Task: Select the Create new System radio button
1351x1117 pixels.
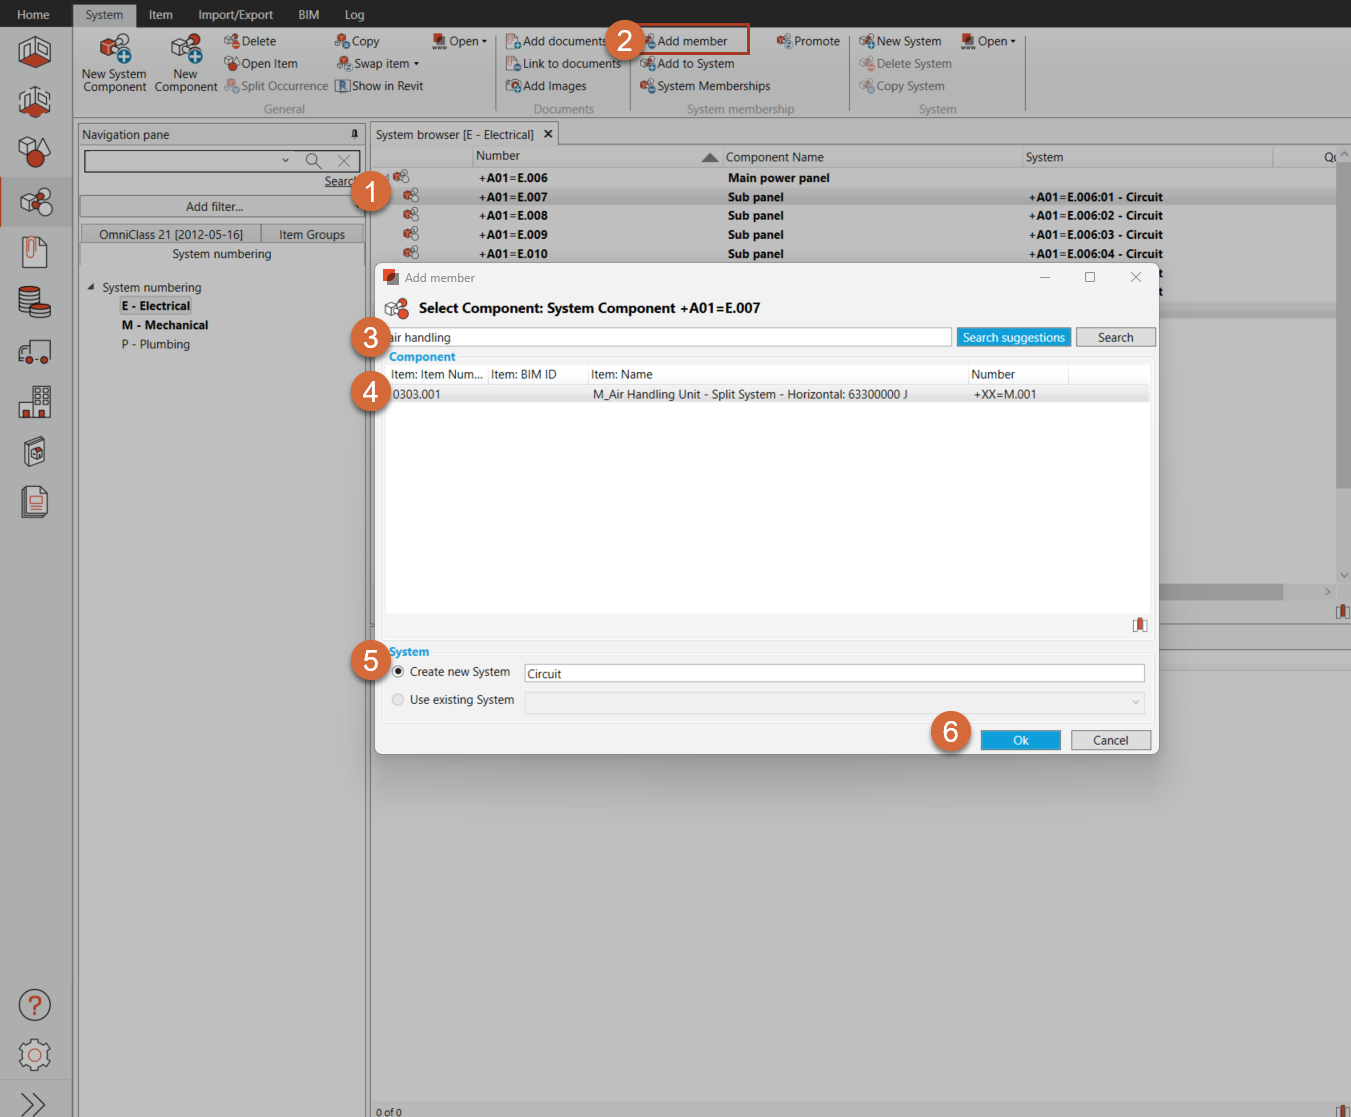Action: 398,671
